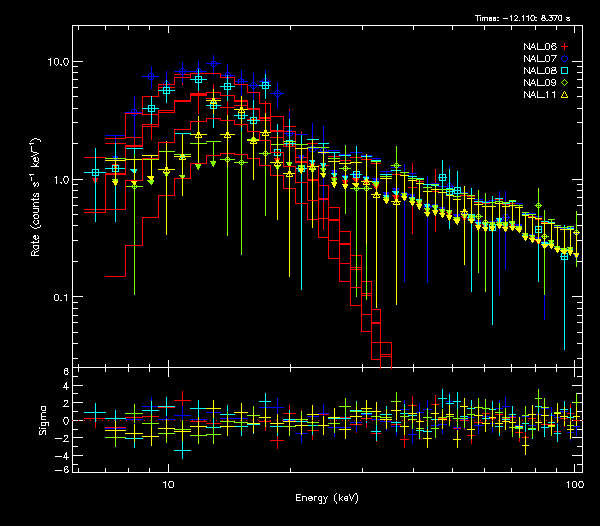Select the NAI_11 legend label
This screenshot has width=600, height=526.
(x=539, y=95)
